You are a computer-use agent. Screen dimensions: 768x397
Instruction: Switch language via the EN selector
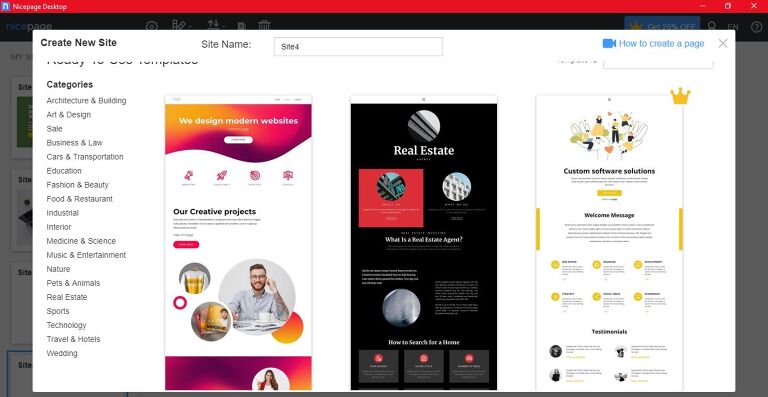tap(733, 26)
